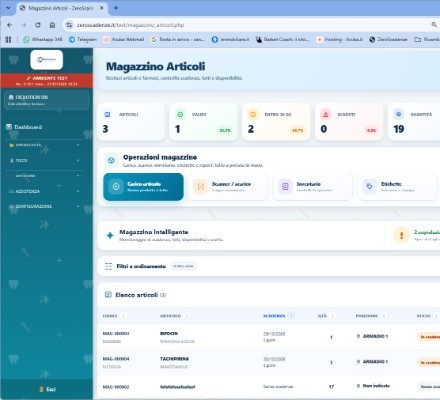Expand the sidebar section above ASSISTENZA
The image size is (440, 400).
(x=45, y=176)
